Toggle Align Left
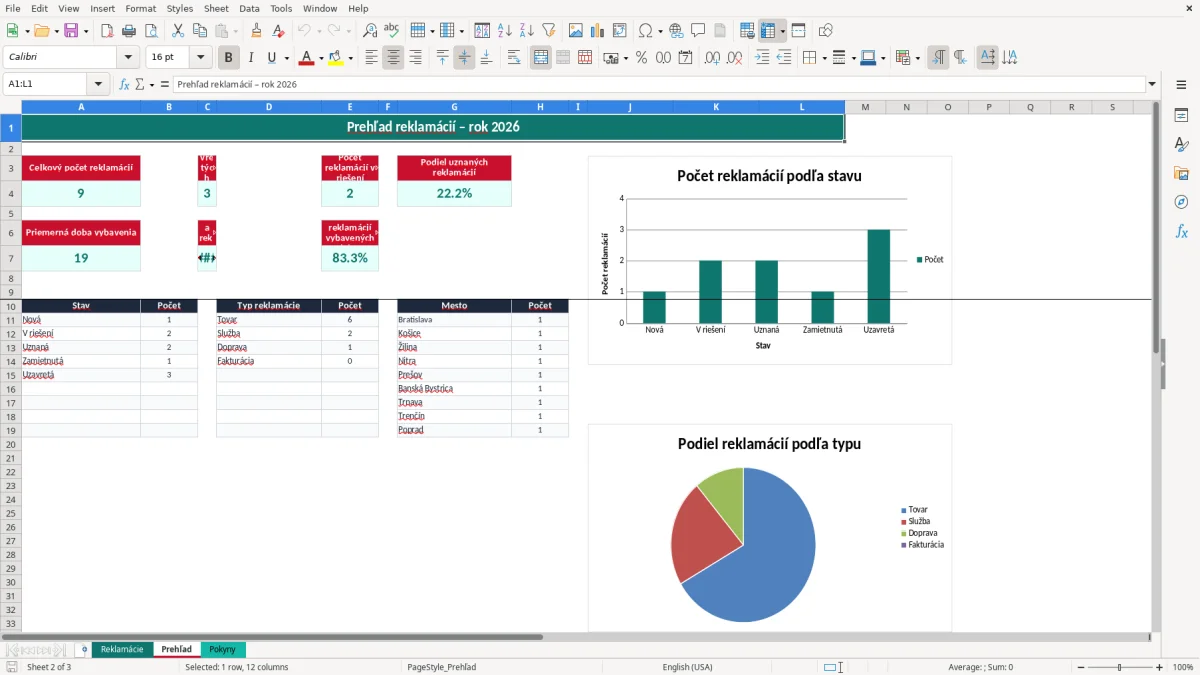 coord(371,58)
